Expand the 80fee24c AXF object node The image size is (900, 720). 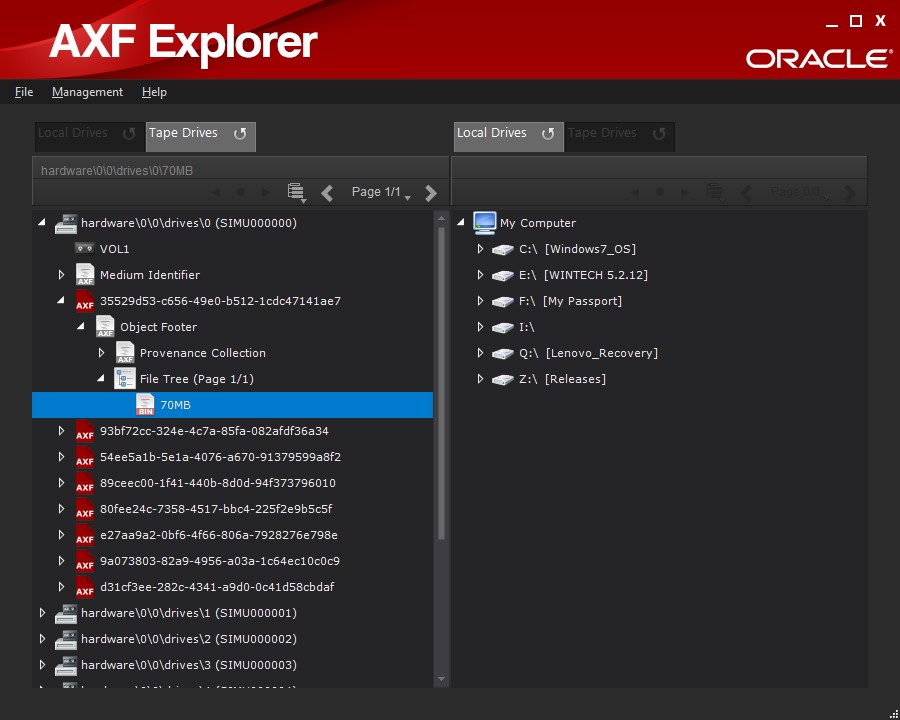pyautogui.click(x=61, y=509)
